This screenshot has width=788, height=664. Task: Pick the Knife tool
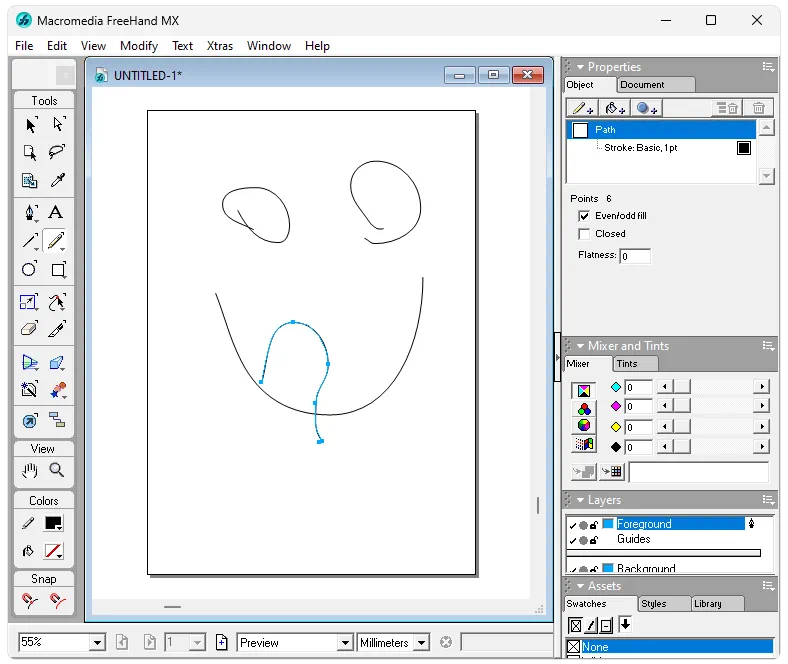[x=57, y=329]
